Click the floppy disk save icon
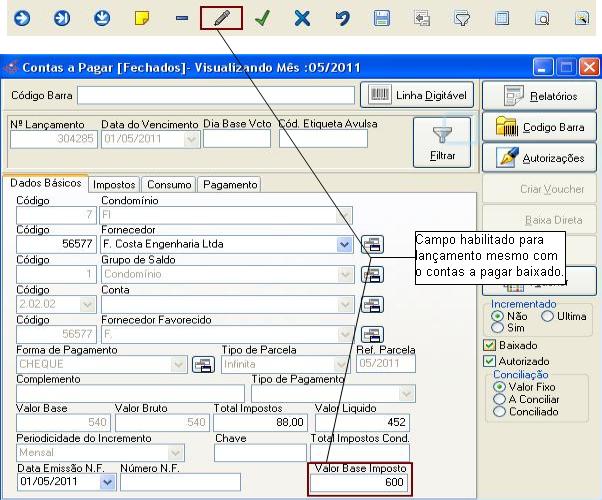The width and height of the screenshot is (602, 500). (382, 18)
